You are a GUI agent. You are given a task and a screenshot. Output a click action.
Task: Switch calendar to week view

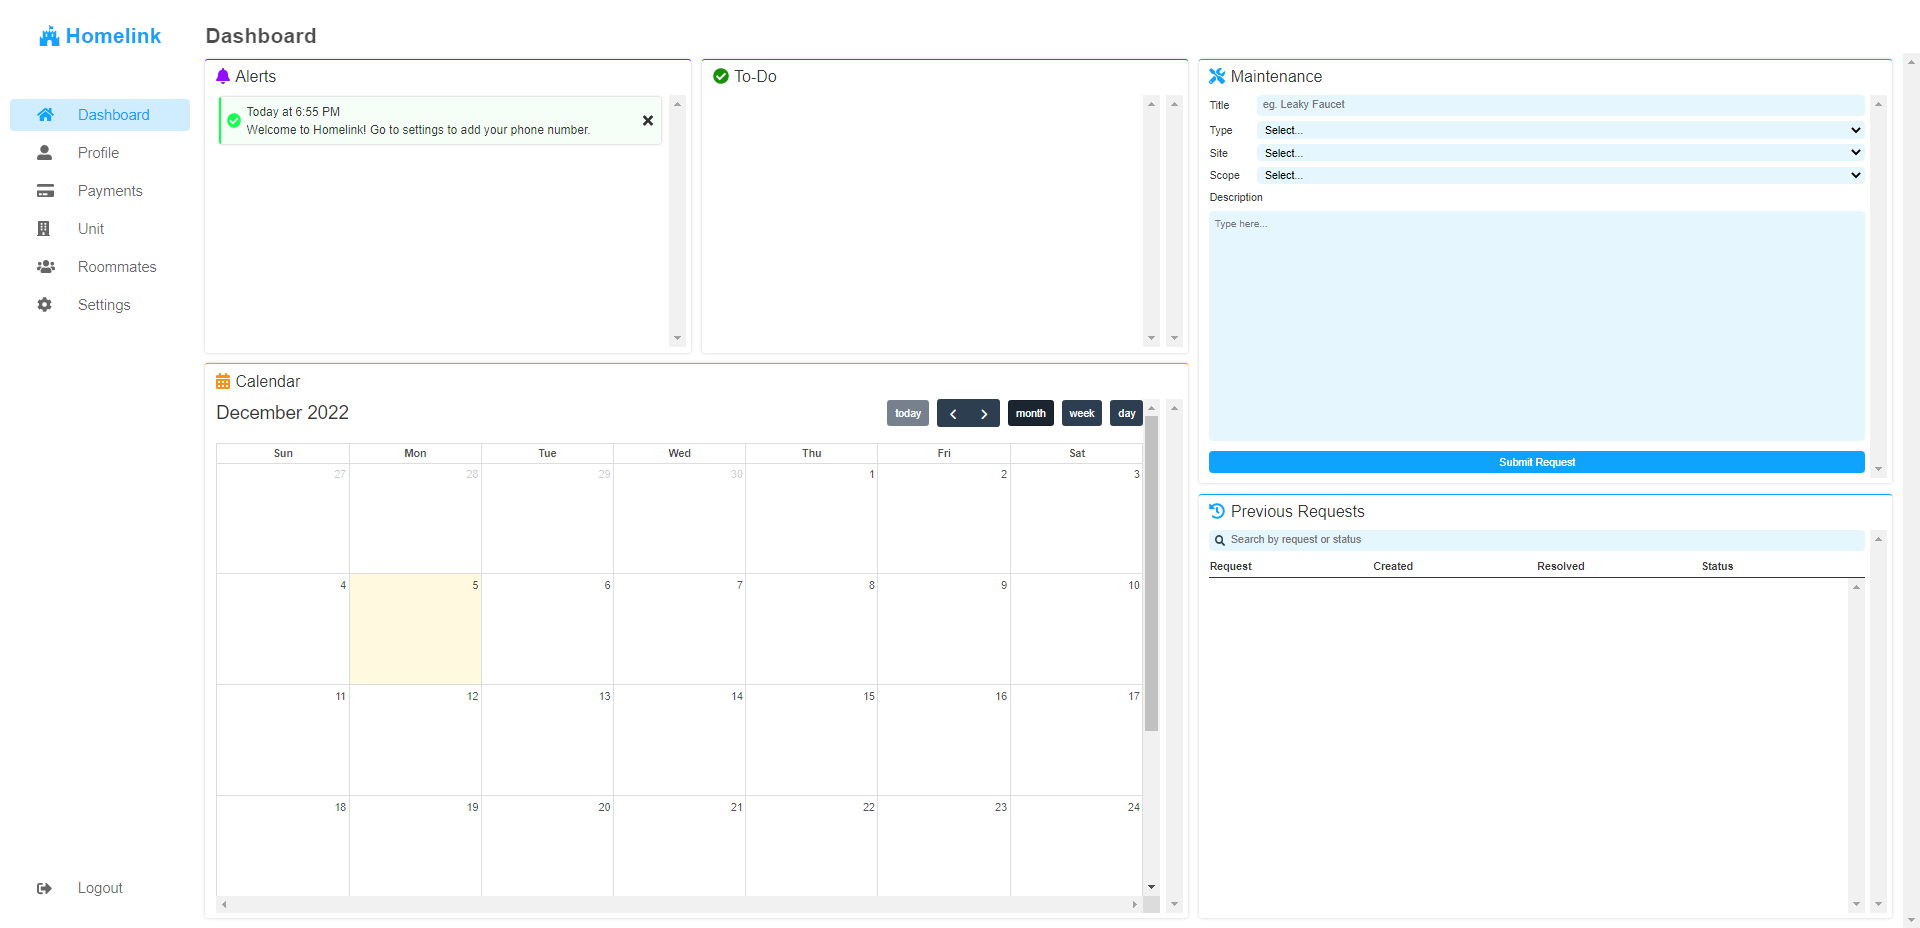click(1081, 414)
